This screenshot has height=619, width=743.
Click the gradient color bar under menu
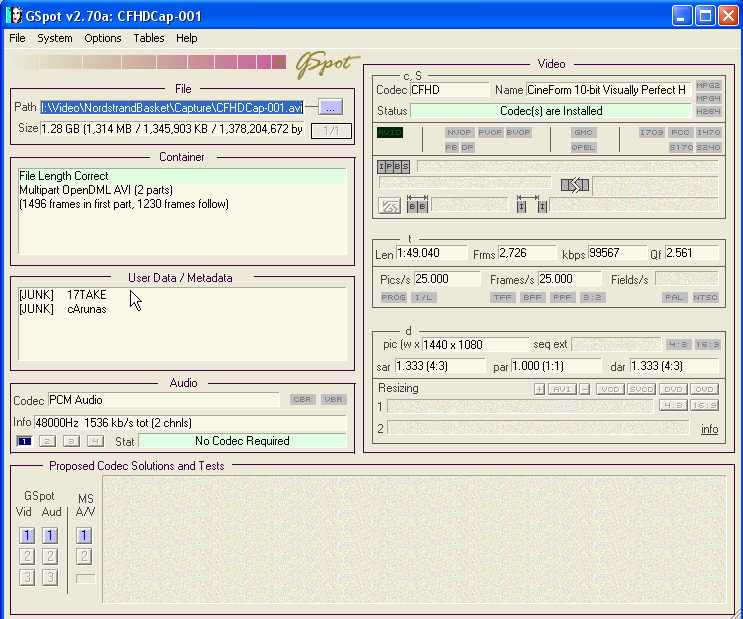point(150,63)
